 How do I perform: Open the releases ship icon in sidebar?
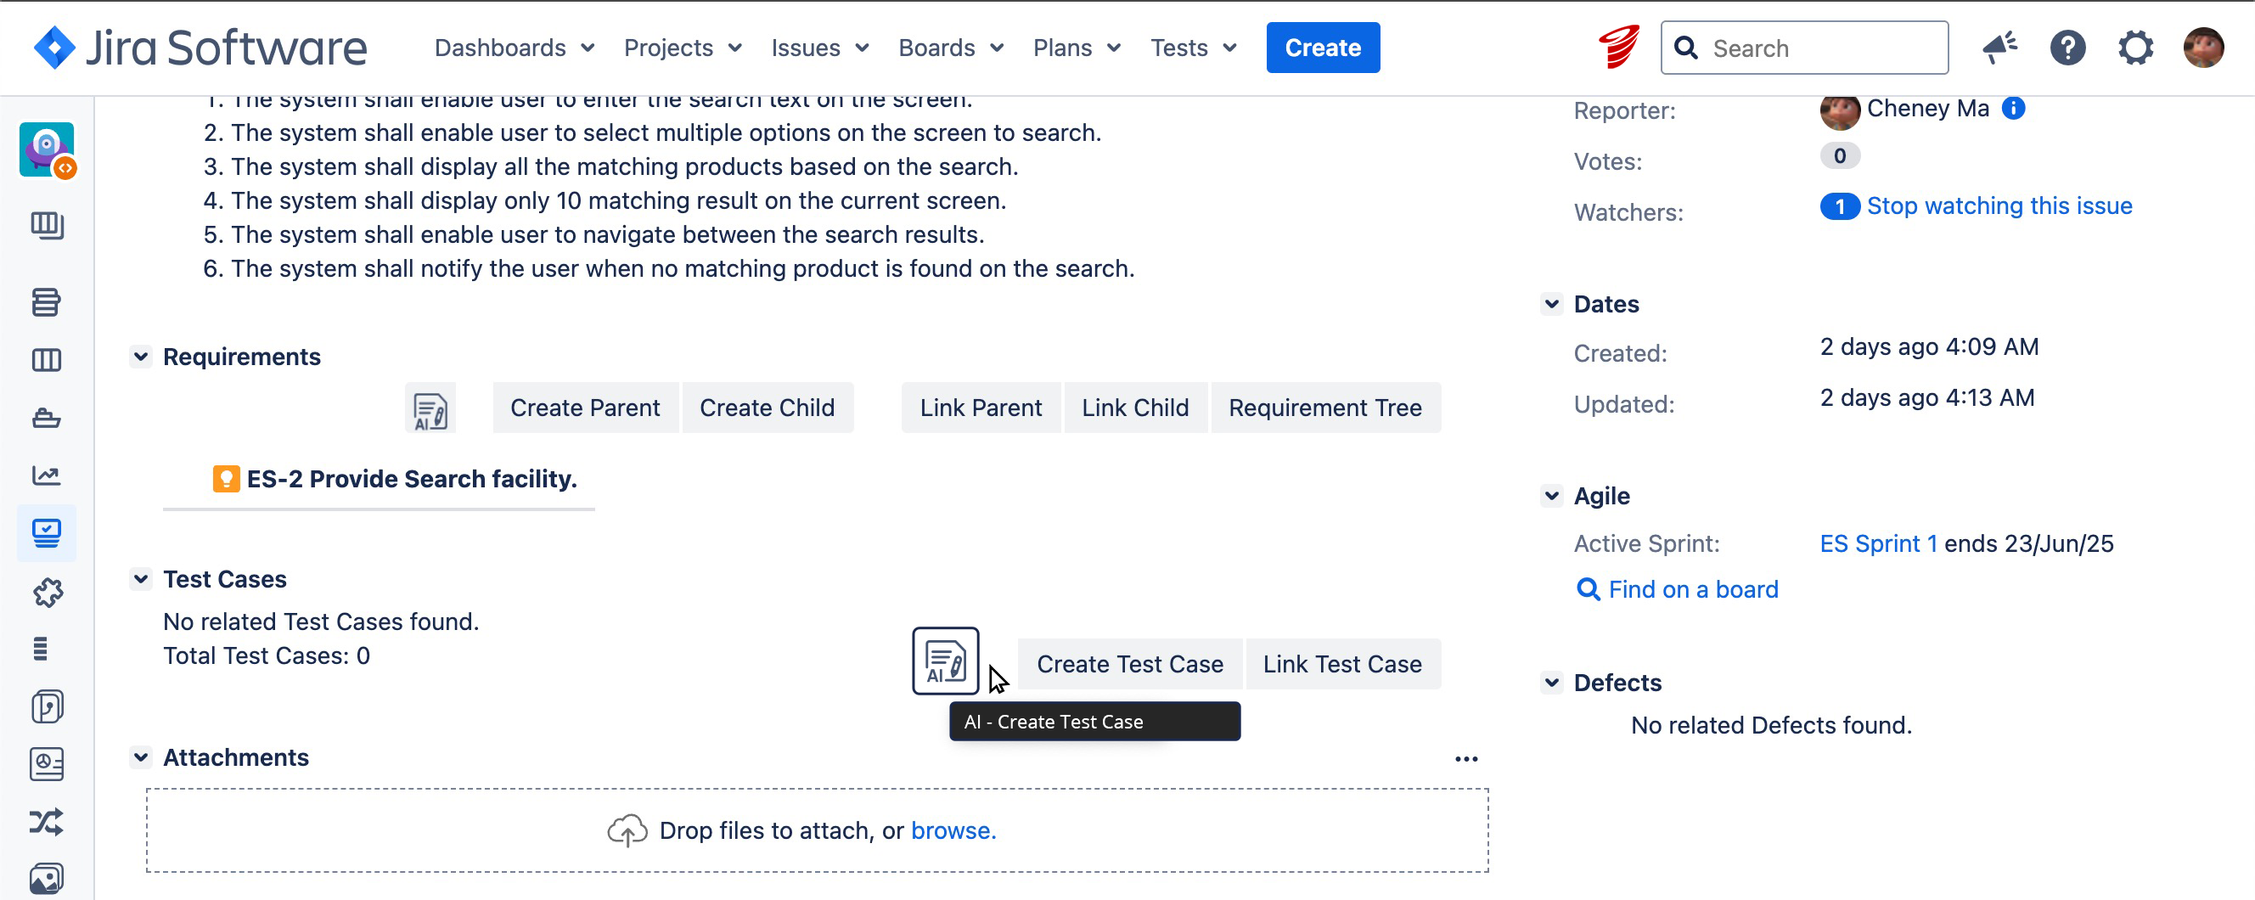pyautogui.click(x=46, y=418)
